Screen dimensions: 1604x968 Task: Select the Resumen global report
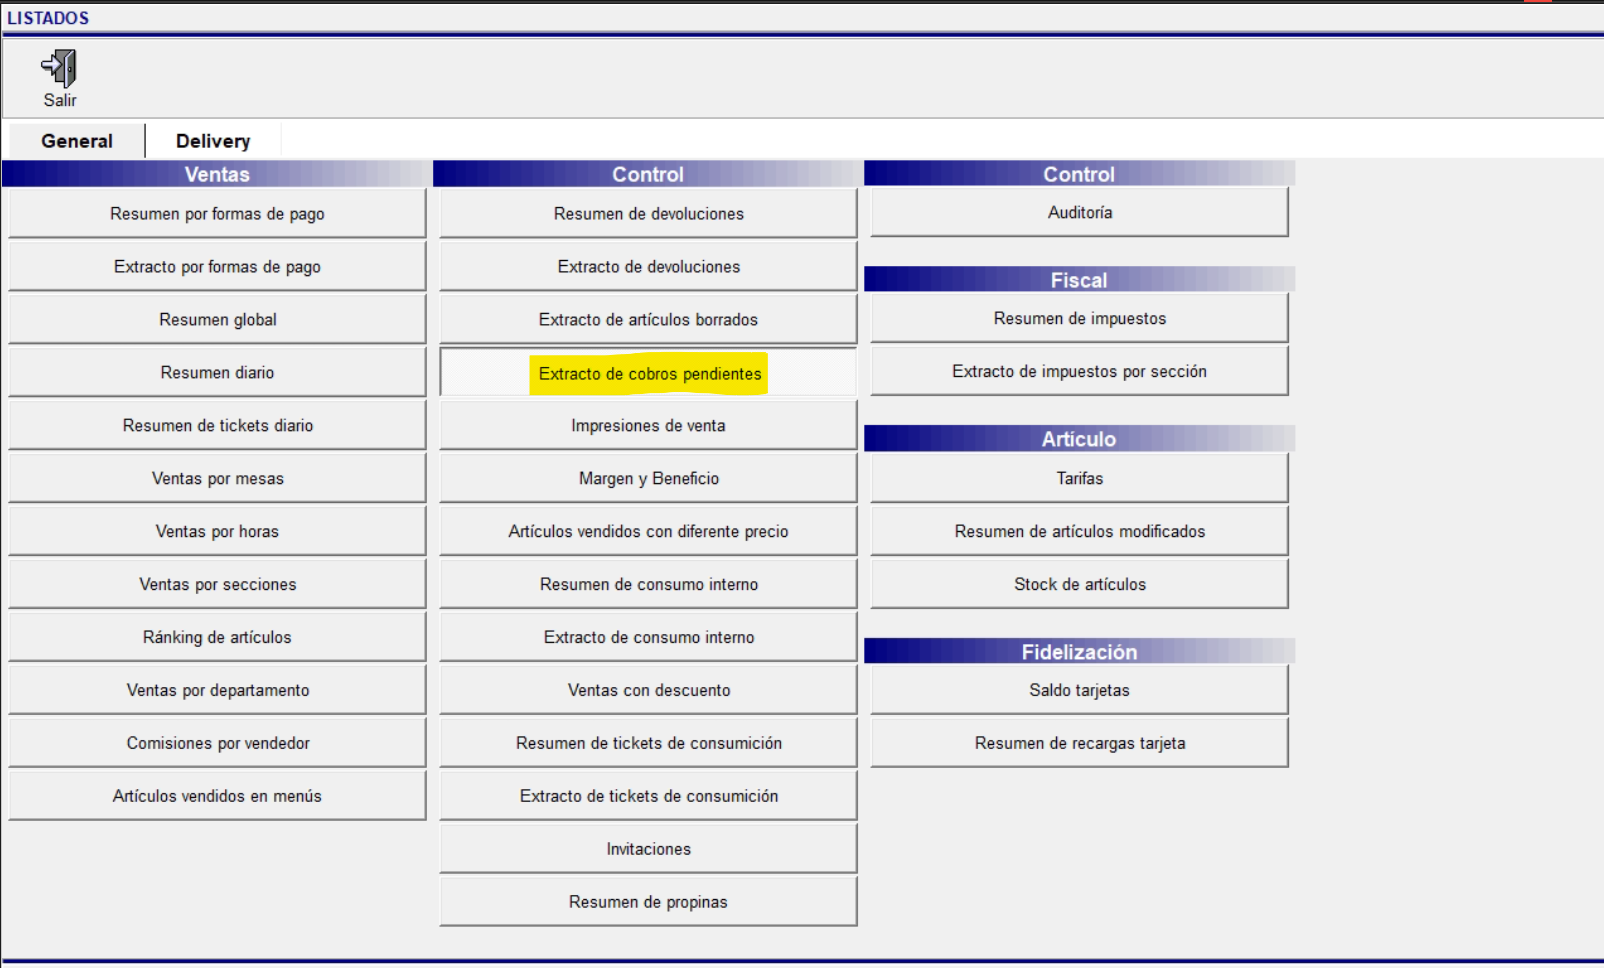click(217, 319)
